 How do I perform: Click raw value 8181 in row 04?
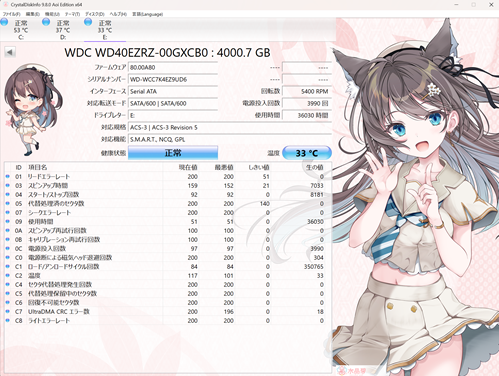(317, 194)
